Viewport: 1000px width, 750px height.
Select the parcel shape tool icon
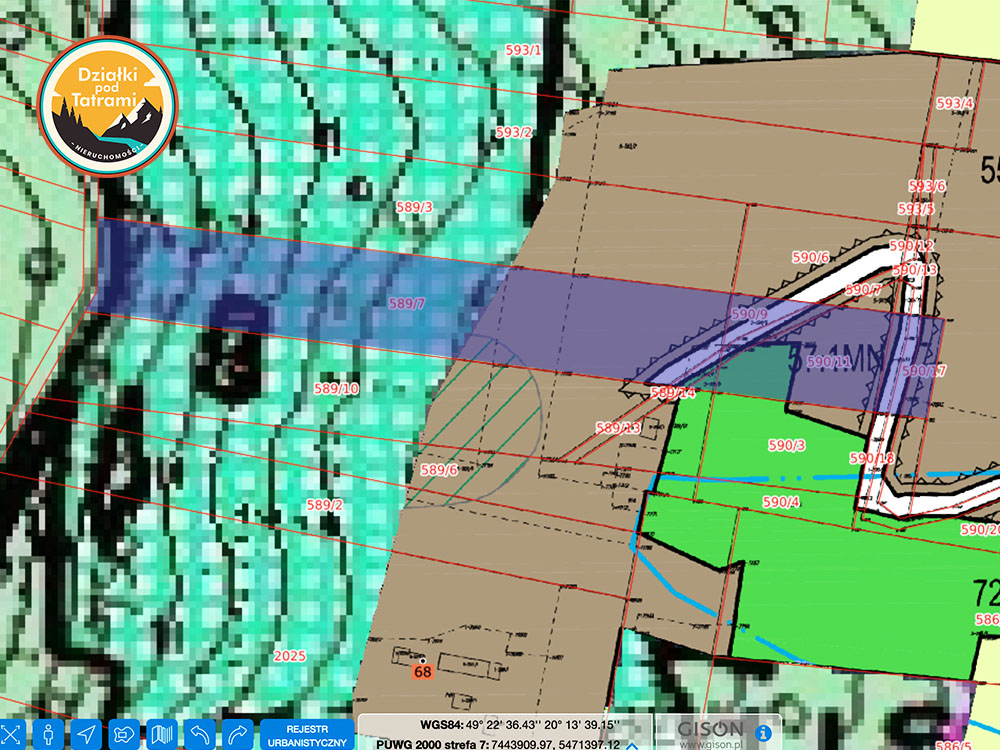coord(124,734)
